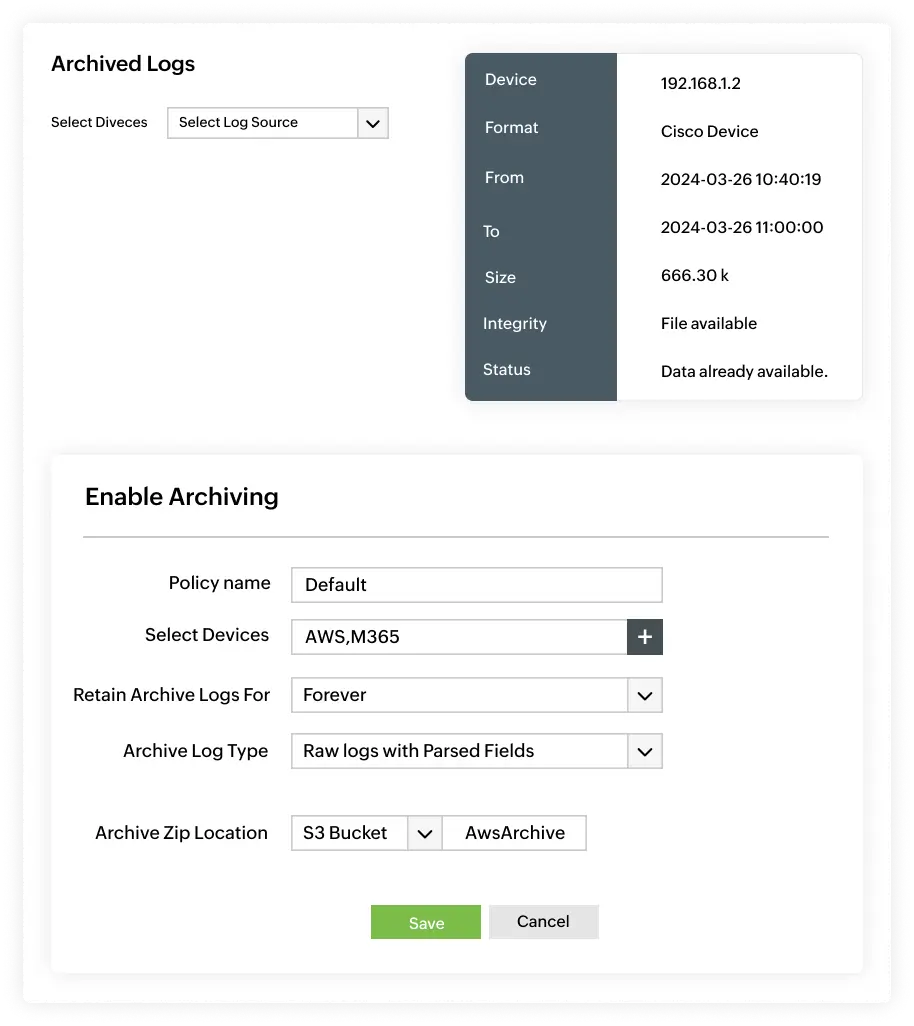
Task: Click the AwsArchive bucket name field
Action: 513,832
